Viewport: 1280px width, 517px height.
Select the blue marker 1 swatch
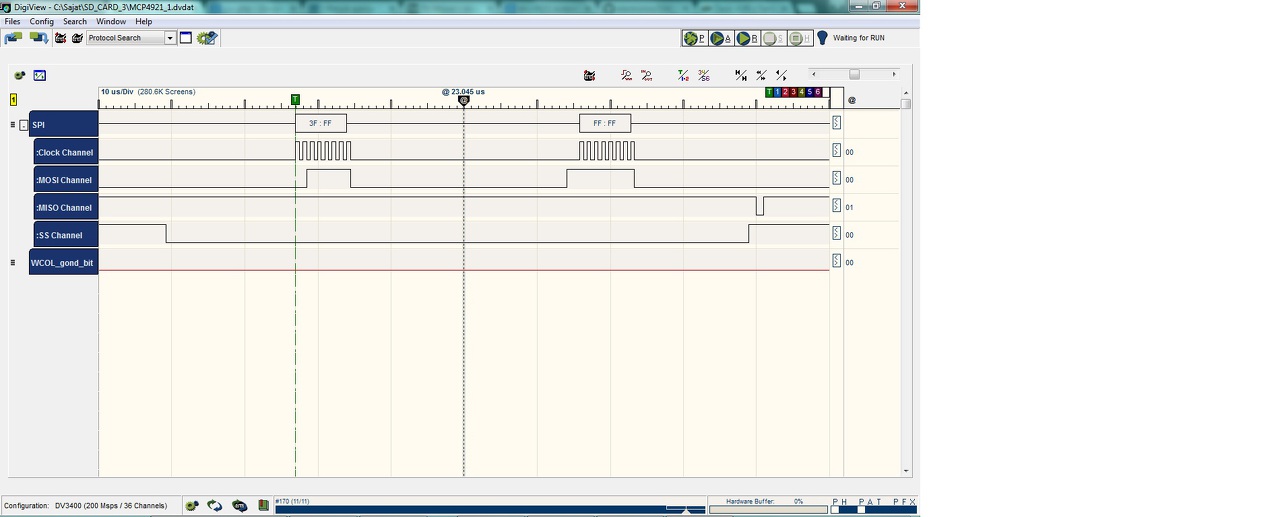coord(777,92)
